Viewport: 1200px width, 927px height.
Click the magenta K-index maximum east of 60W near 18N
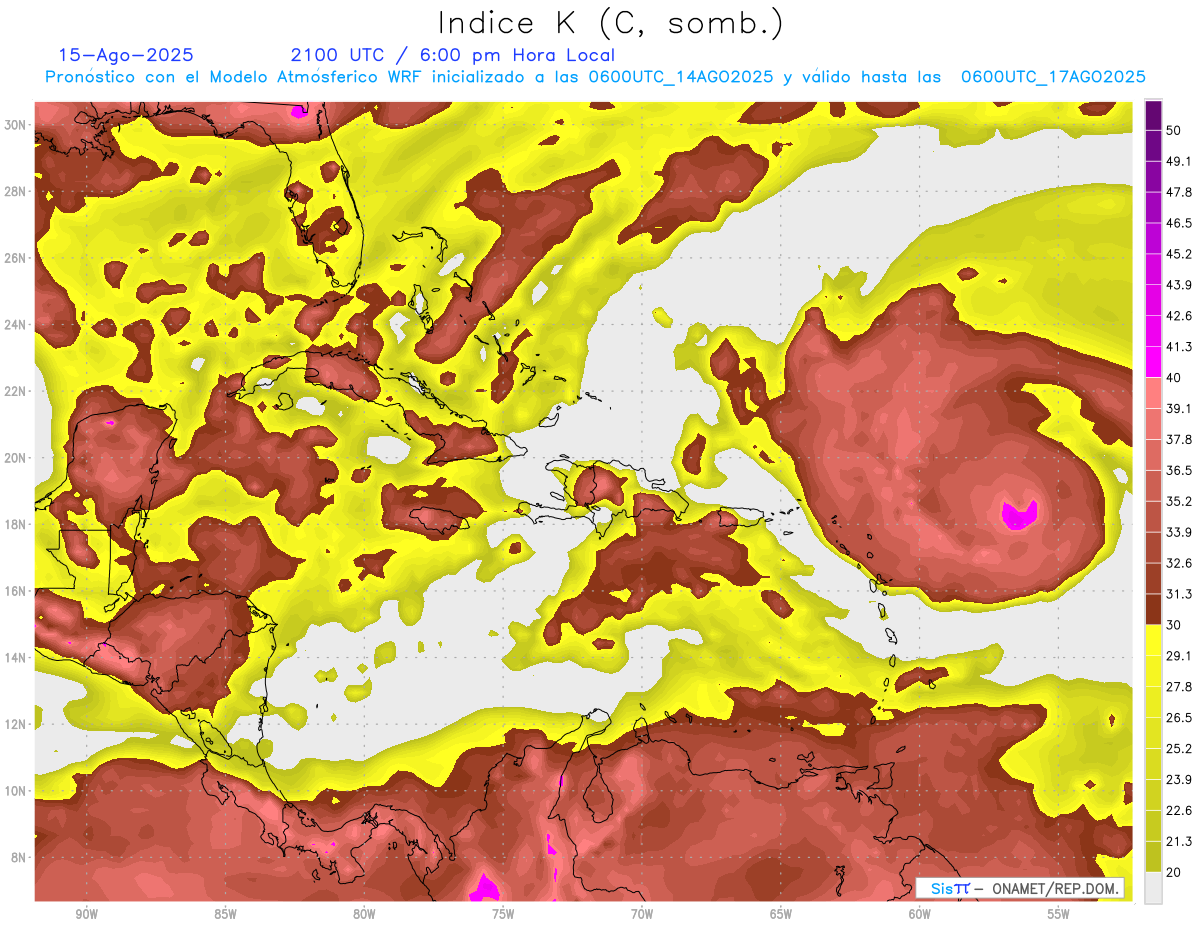(x=1019, y=515)
